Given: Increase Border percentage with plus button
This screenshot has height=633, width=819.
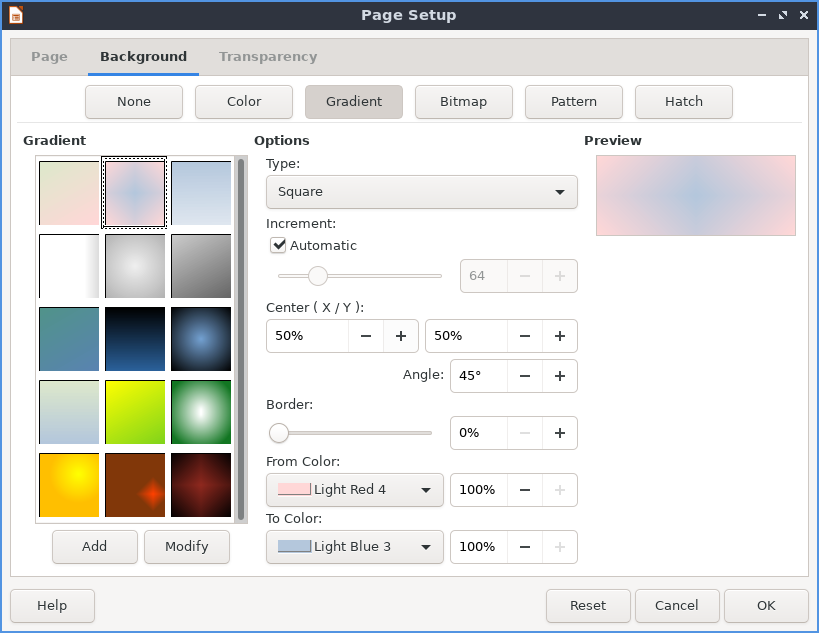Looking at the screenshot, I should [560, 433].
